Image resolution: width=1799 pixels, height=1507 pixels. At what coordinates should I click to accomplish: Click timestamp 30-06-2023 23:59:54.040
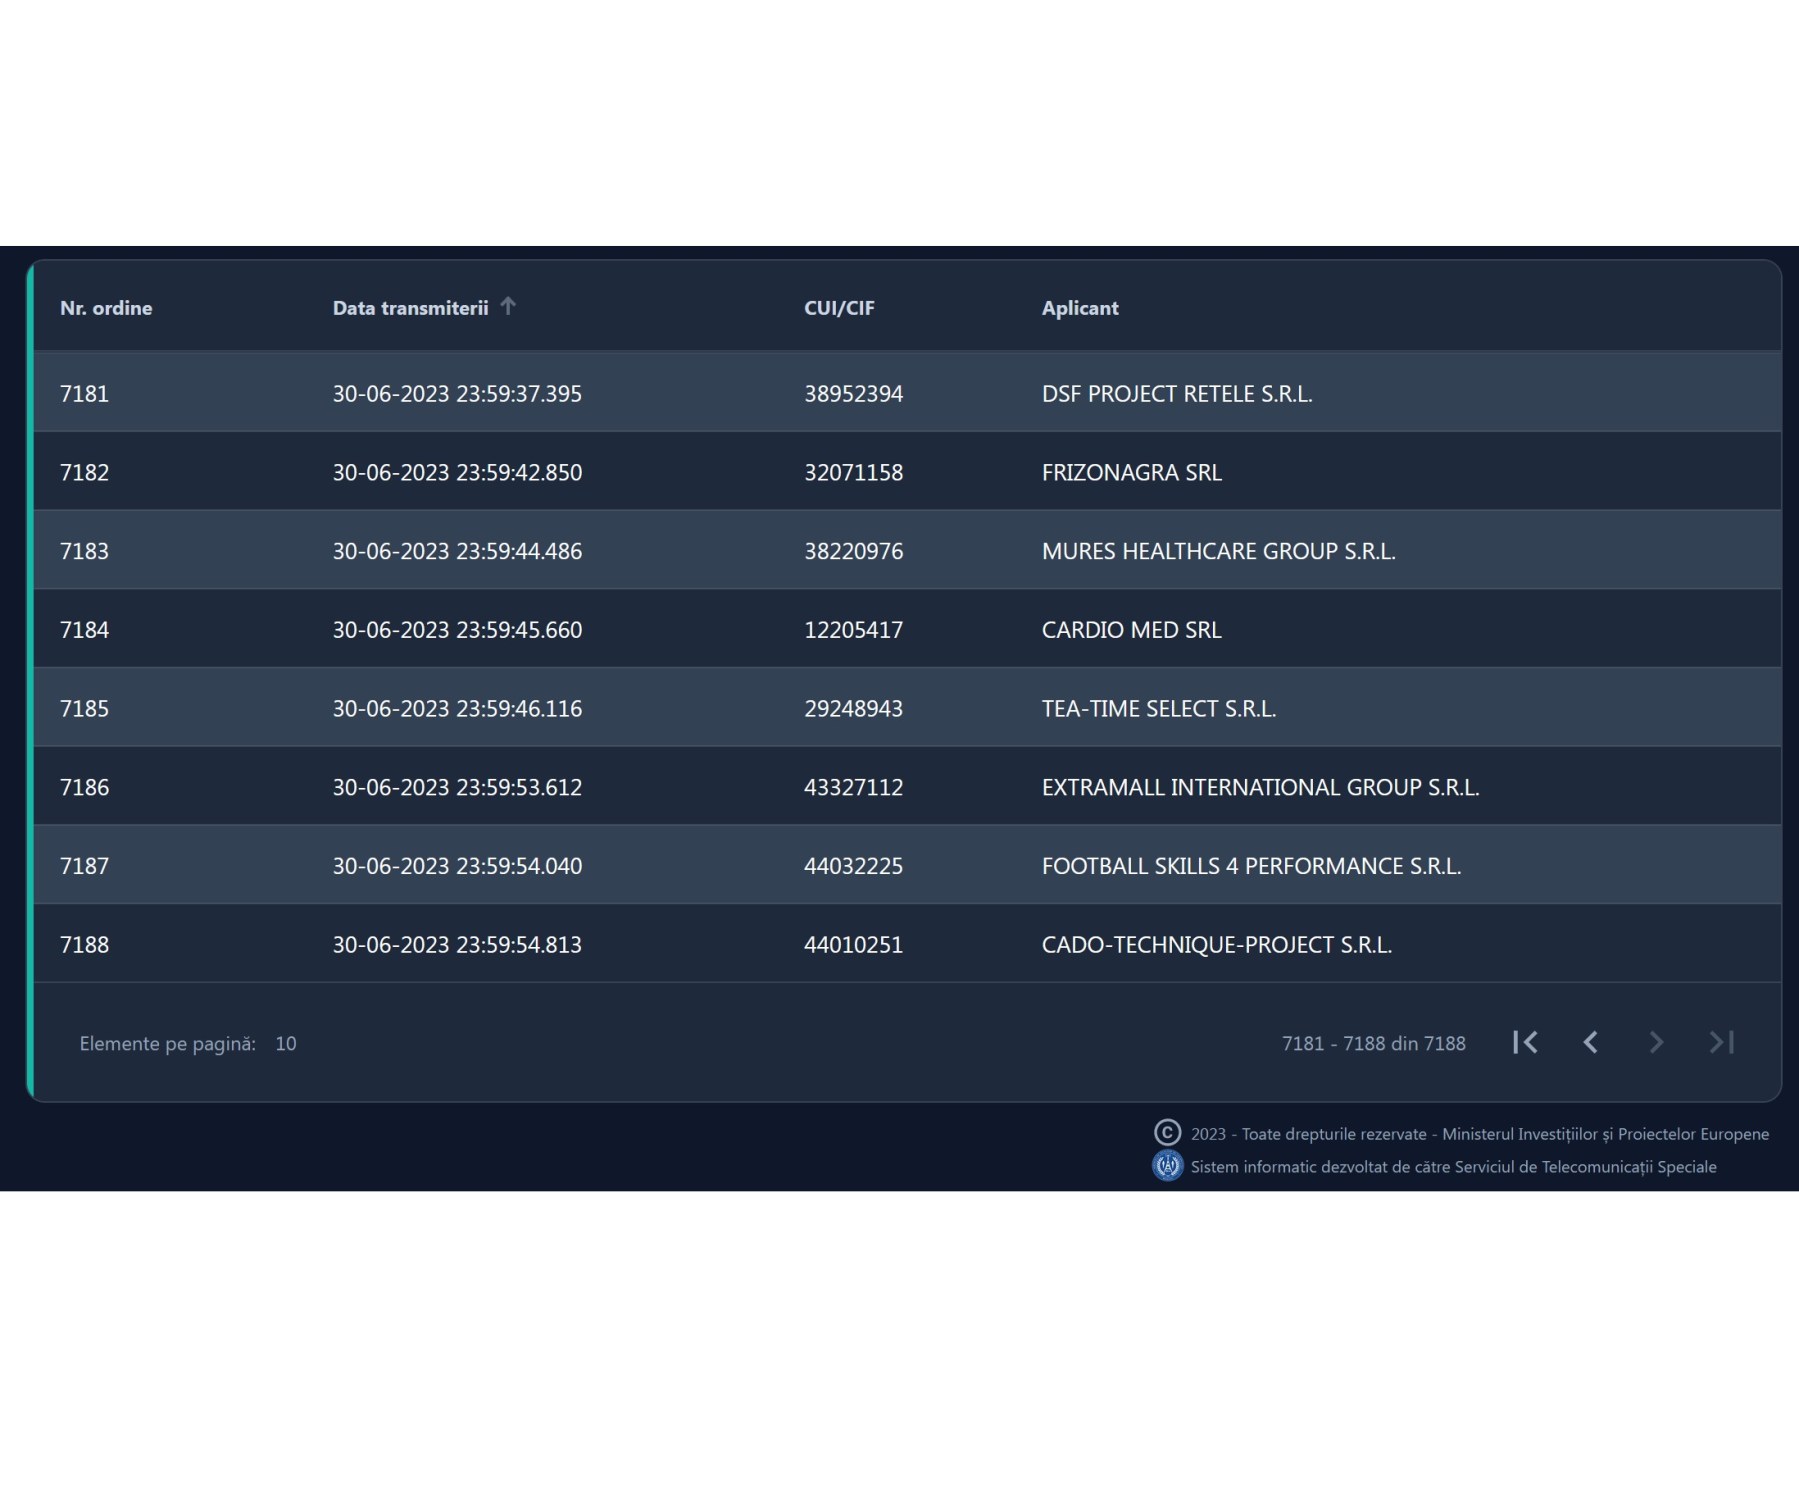457,866
